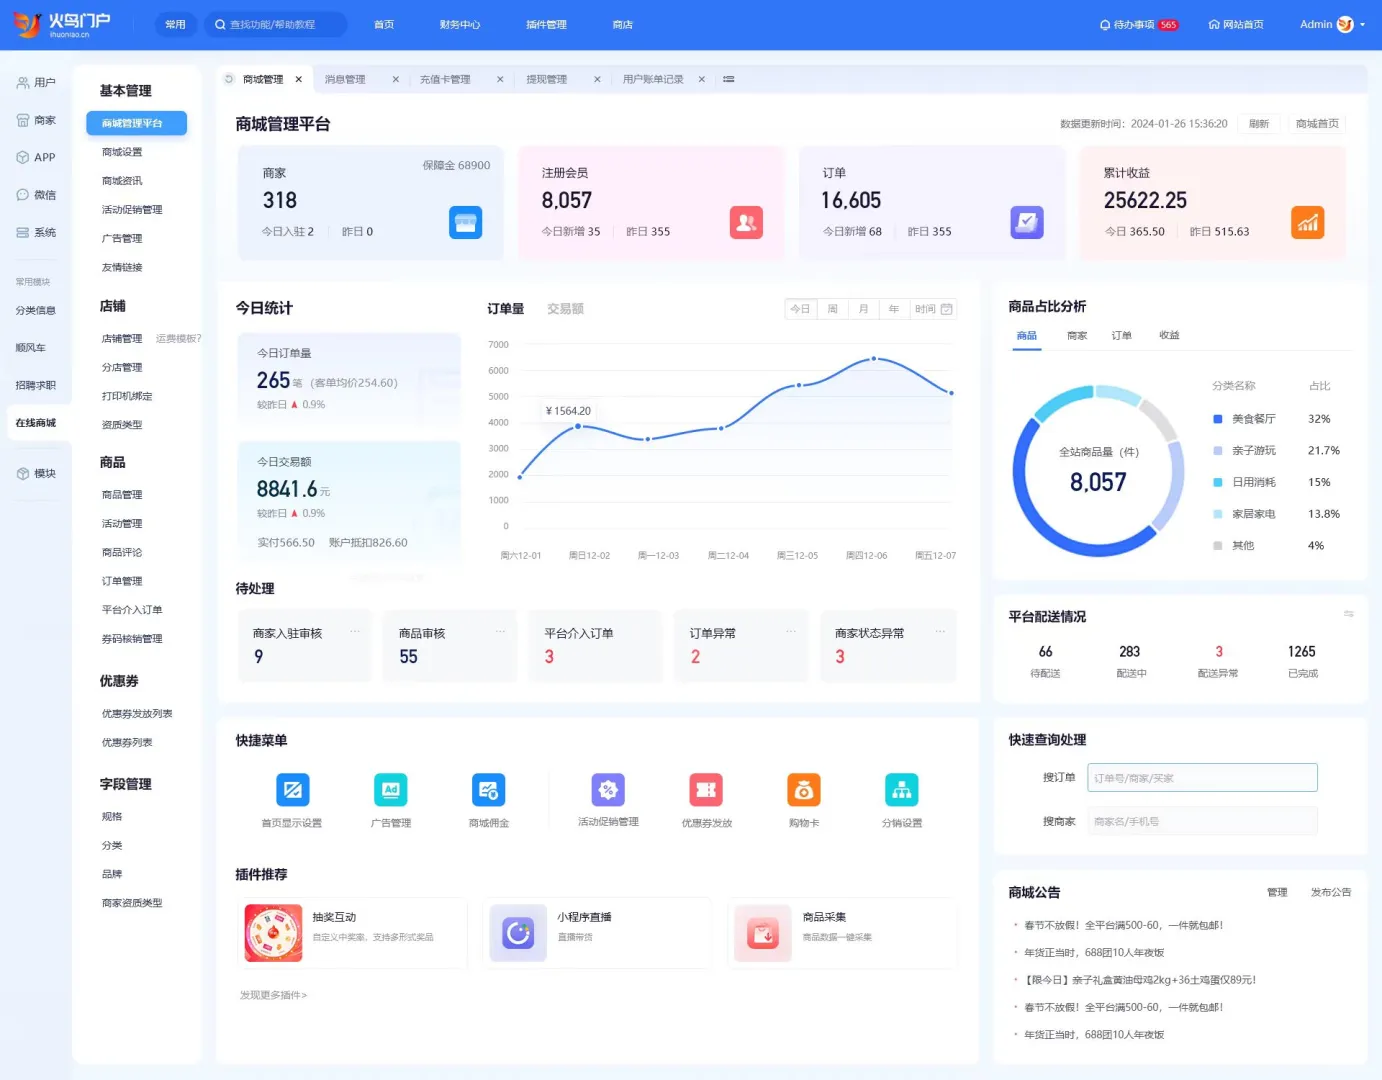1382x1080 pixels.
Task: Open the 财务中心 menu
Action: (x=459, y=24)
